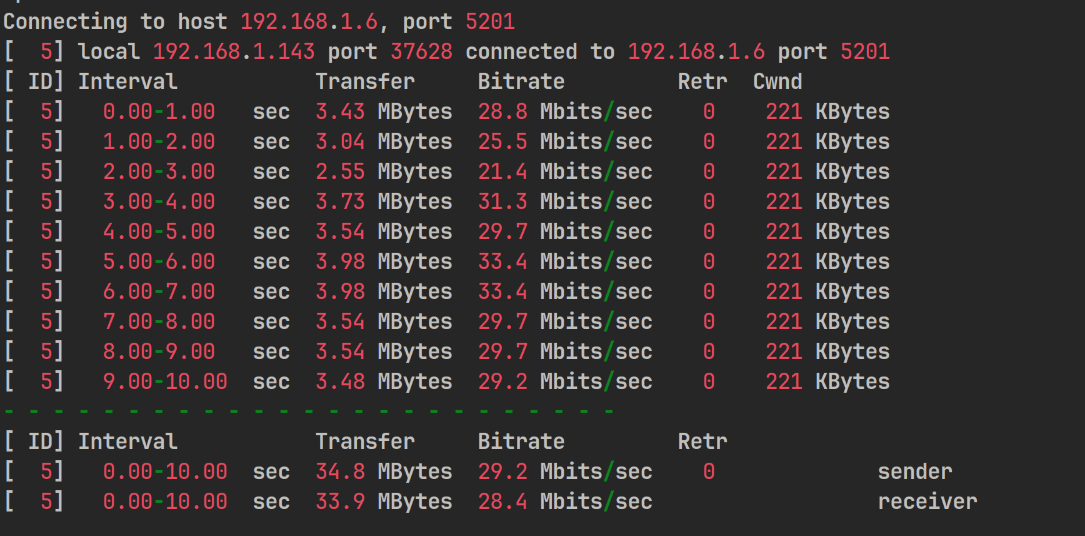Click the words 'connected to'
Screen dimensions: 1085x536
(540, 52)
